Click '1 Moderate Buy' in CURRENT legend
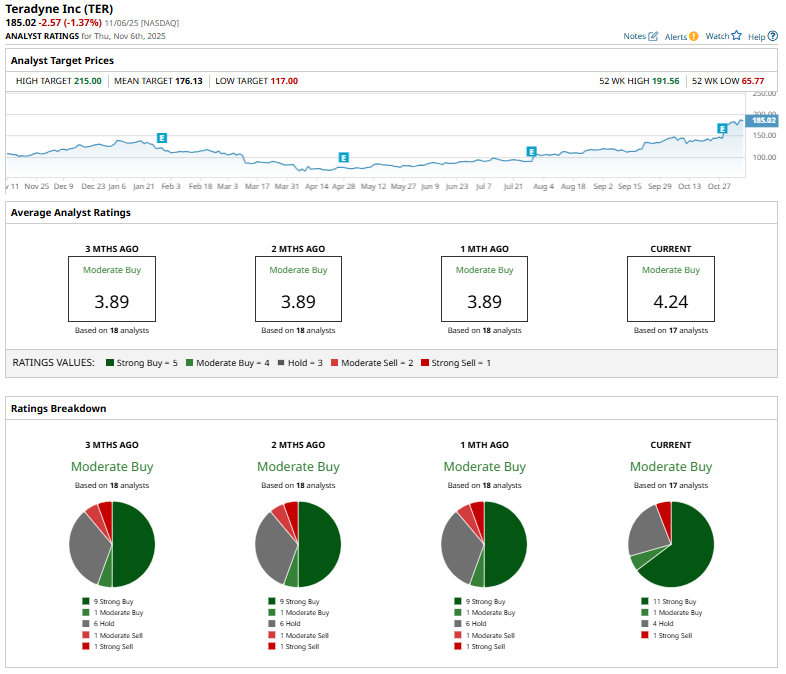This screenshot has height=674, width=786. coord(677,612)
